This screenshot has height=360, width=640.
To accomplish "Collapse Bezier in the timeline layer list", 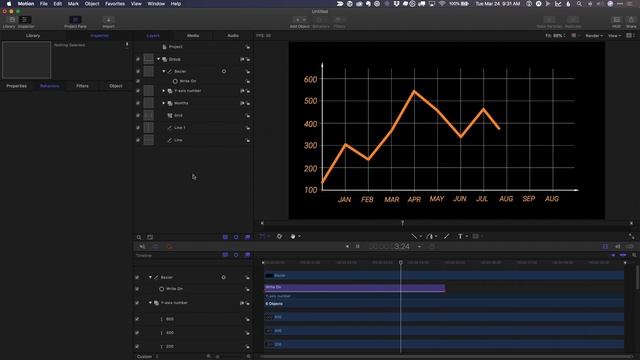I will 150,278.
